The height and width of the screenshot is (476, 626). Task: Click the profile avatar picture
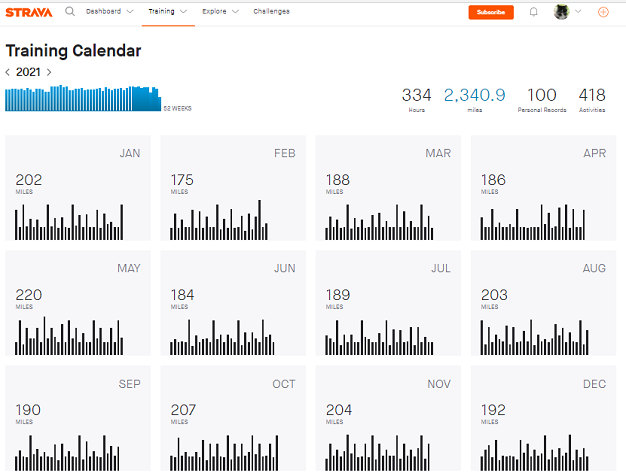(x=562, y=12)
